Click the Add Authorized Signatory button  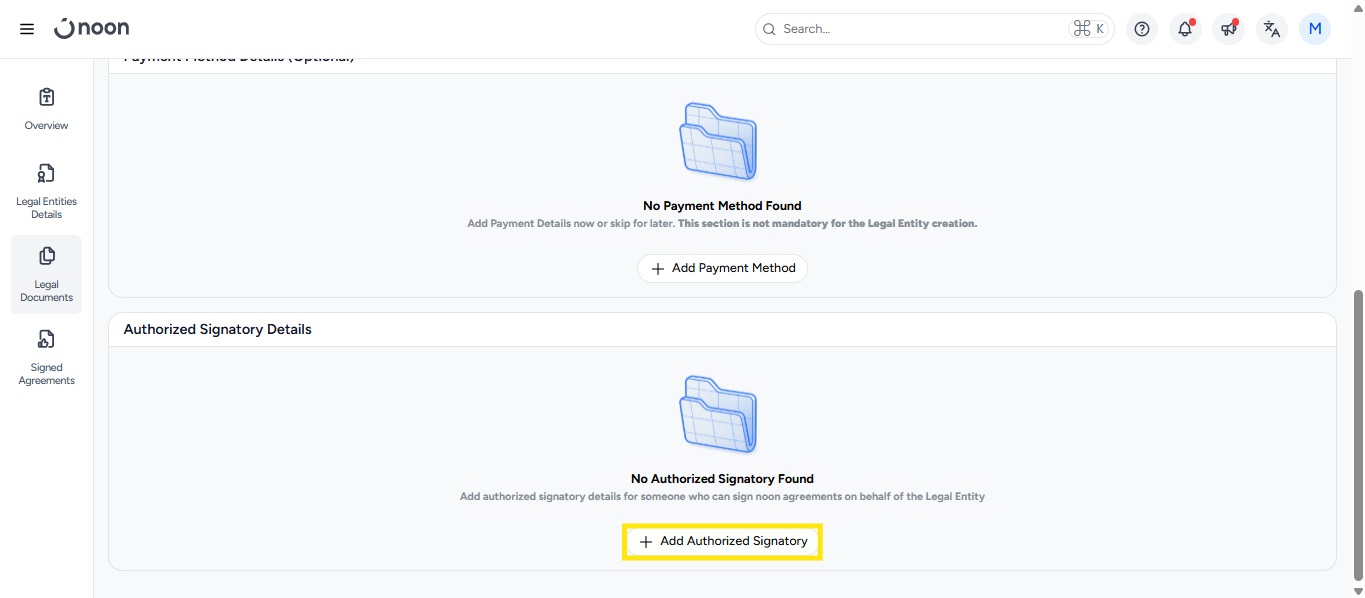(722, 541)
